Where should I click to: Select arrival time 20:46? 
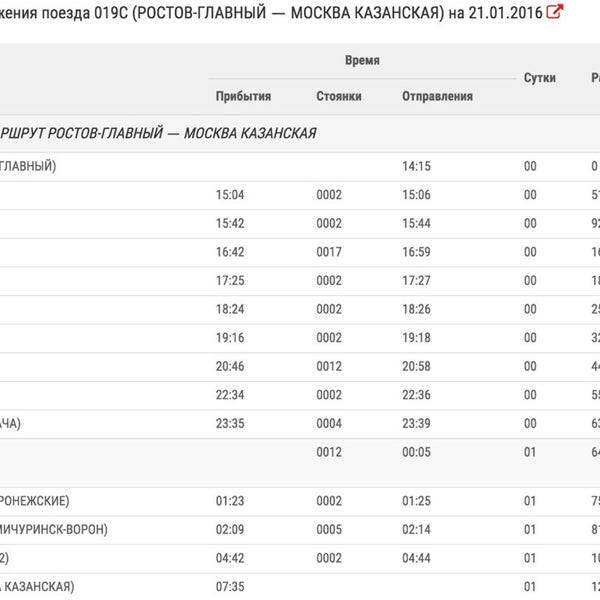point(230,367)
